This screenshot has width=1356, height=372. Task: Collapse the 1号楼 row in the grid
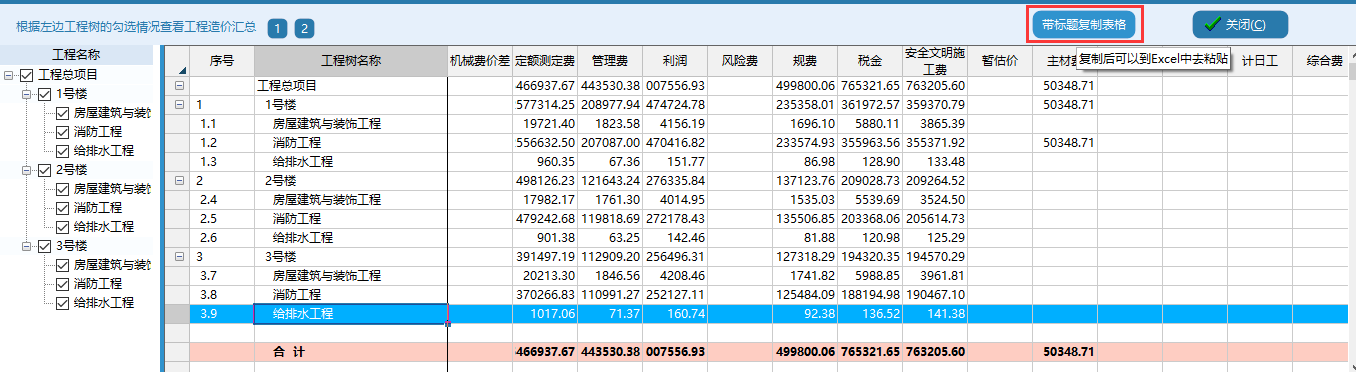(x=180, y=105)
